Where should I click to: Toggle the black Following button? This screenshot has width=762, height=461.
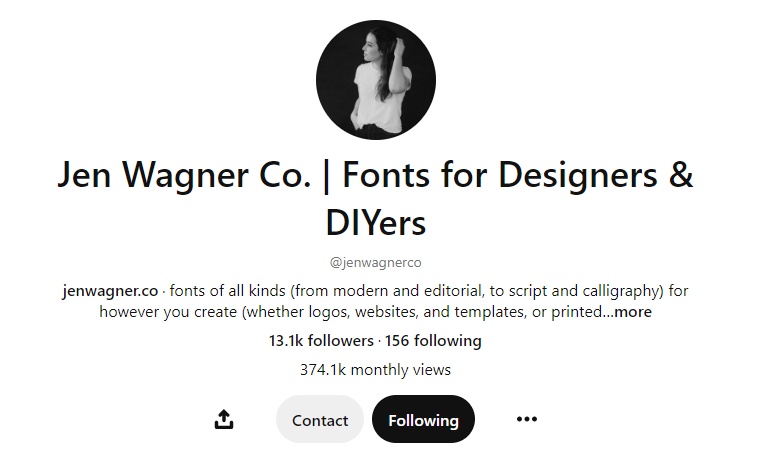point(423,419)
